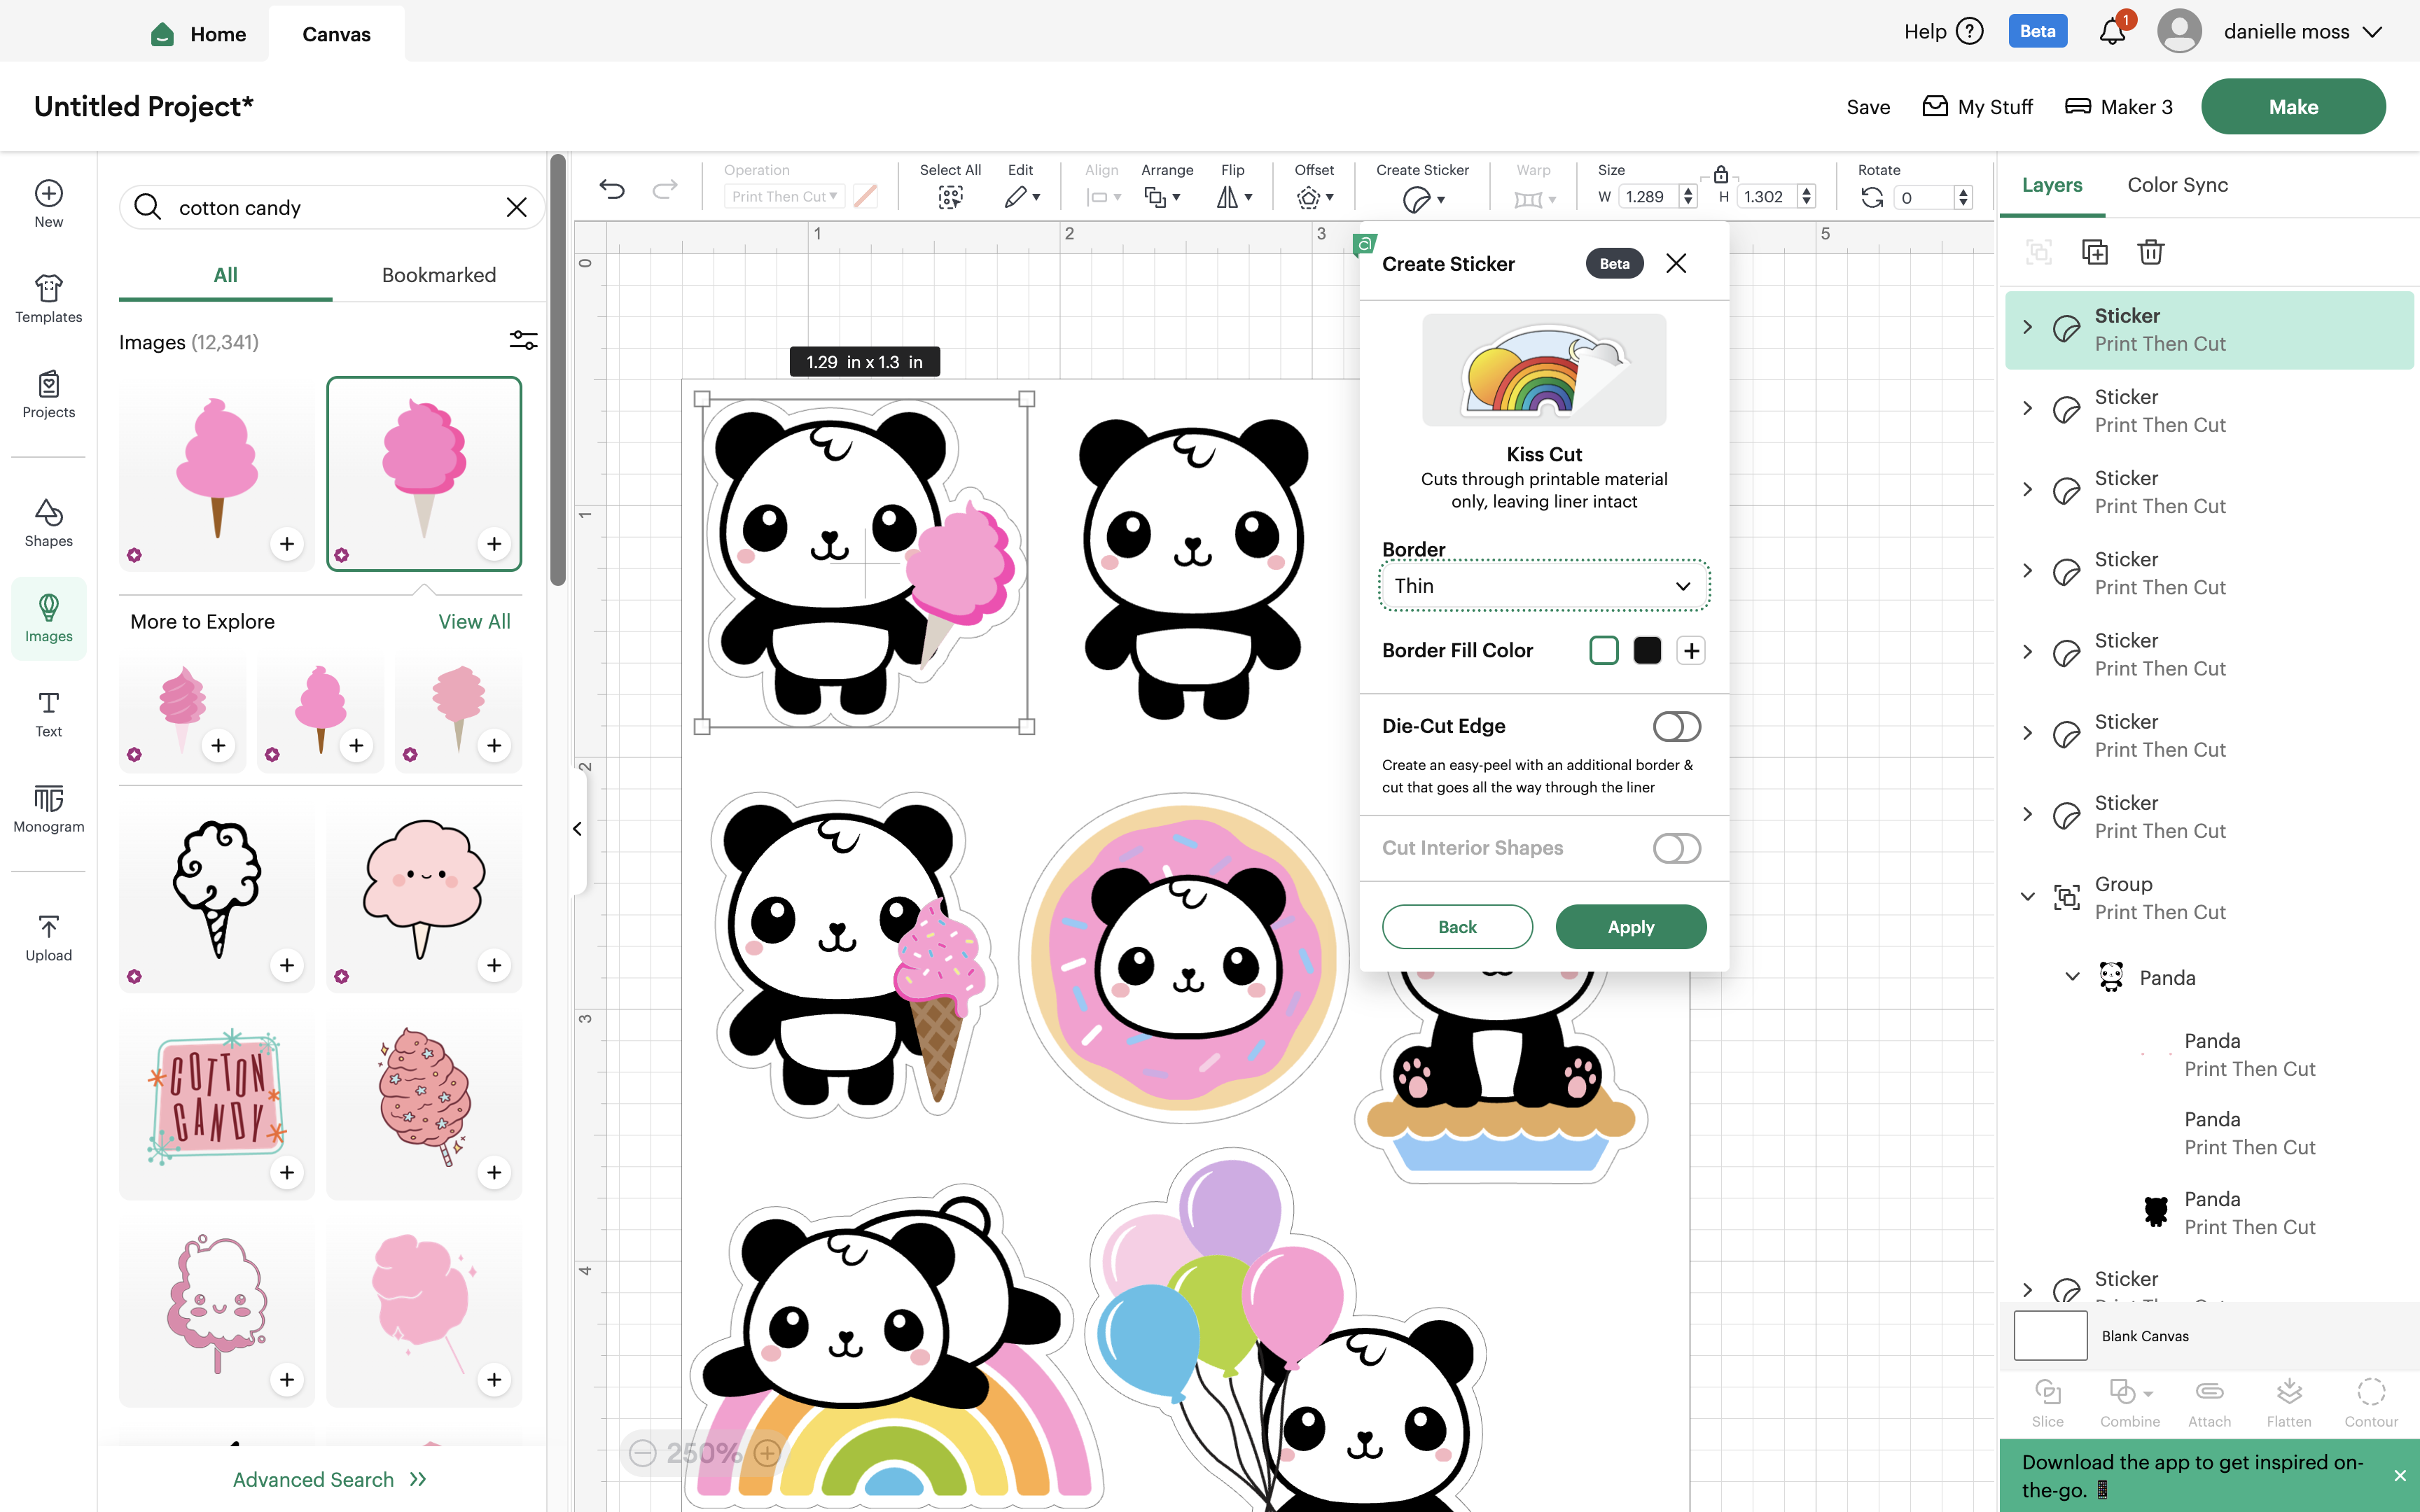Switch to the Canvas tab

coord(337,34)
